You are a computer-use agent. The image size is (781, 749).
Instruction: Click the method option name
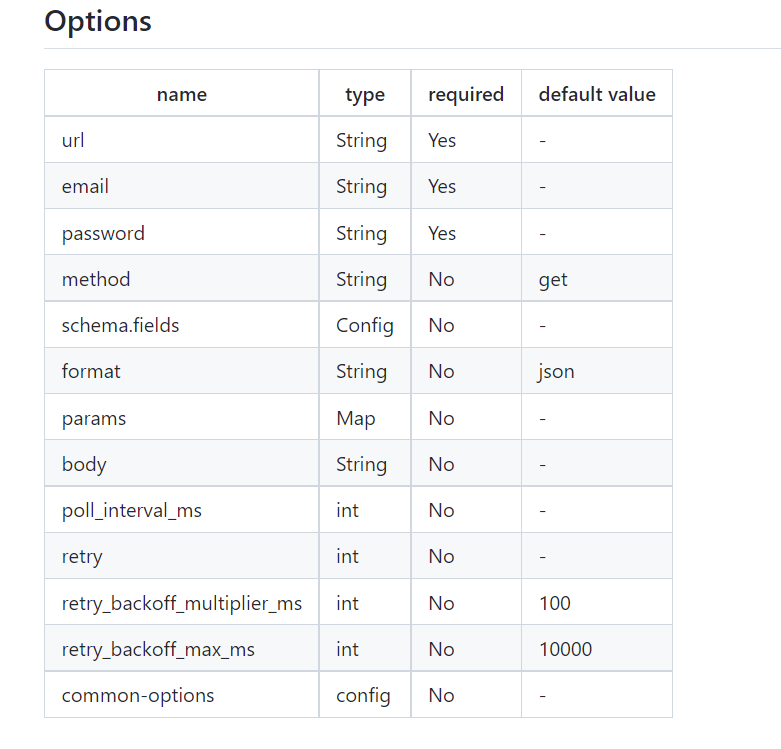point(96,279)
